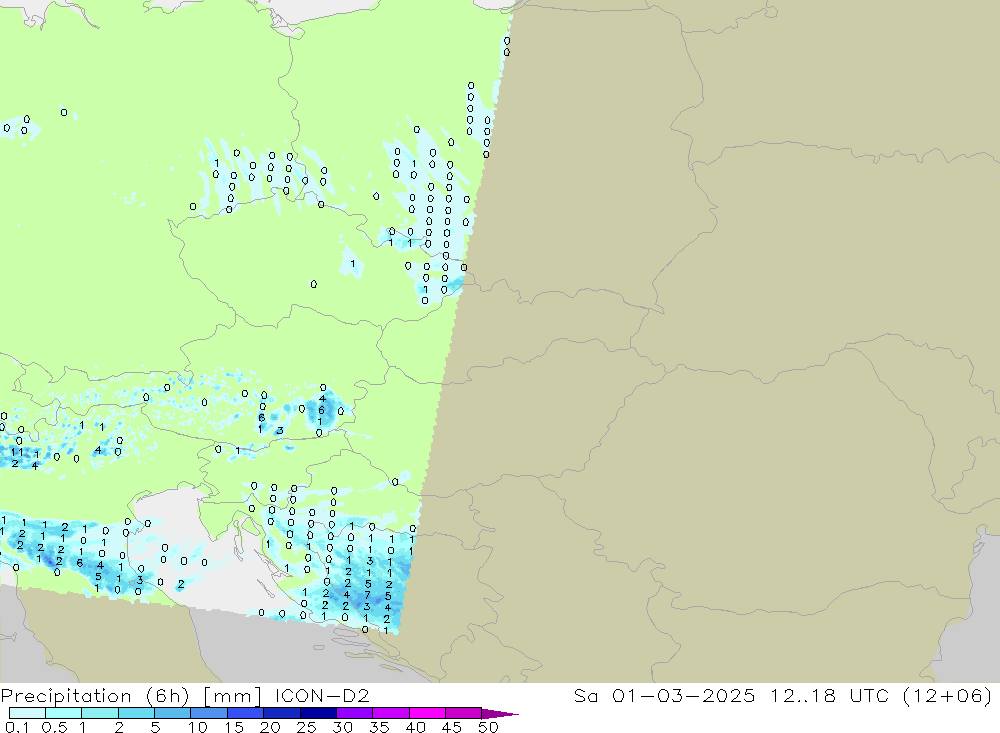Click the legend scale label '30'
This screenshot has height=733, width=1000.
click(342, 727)
